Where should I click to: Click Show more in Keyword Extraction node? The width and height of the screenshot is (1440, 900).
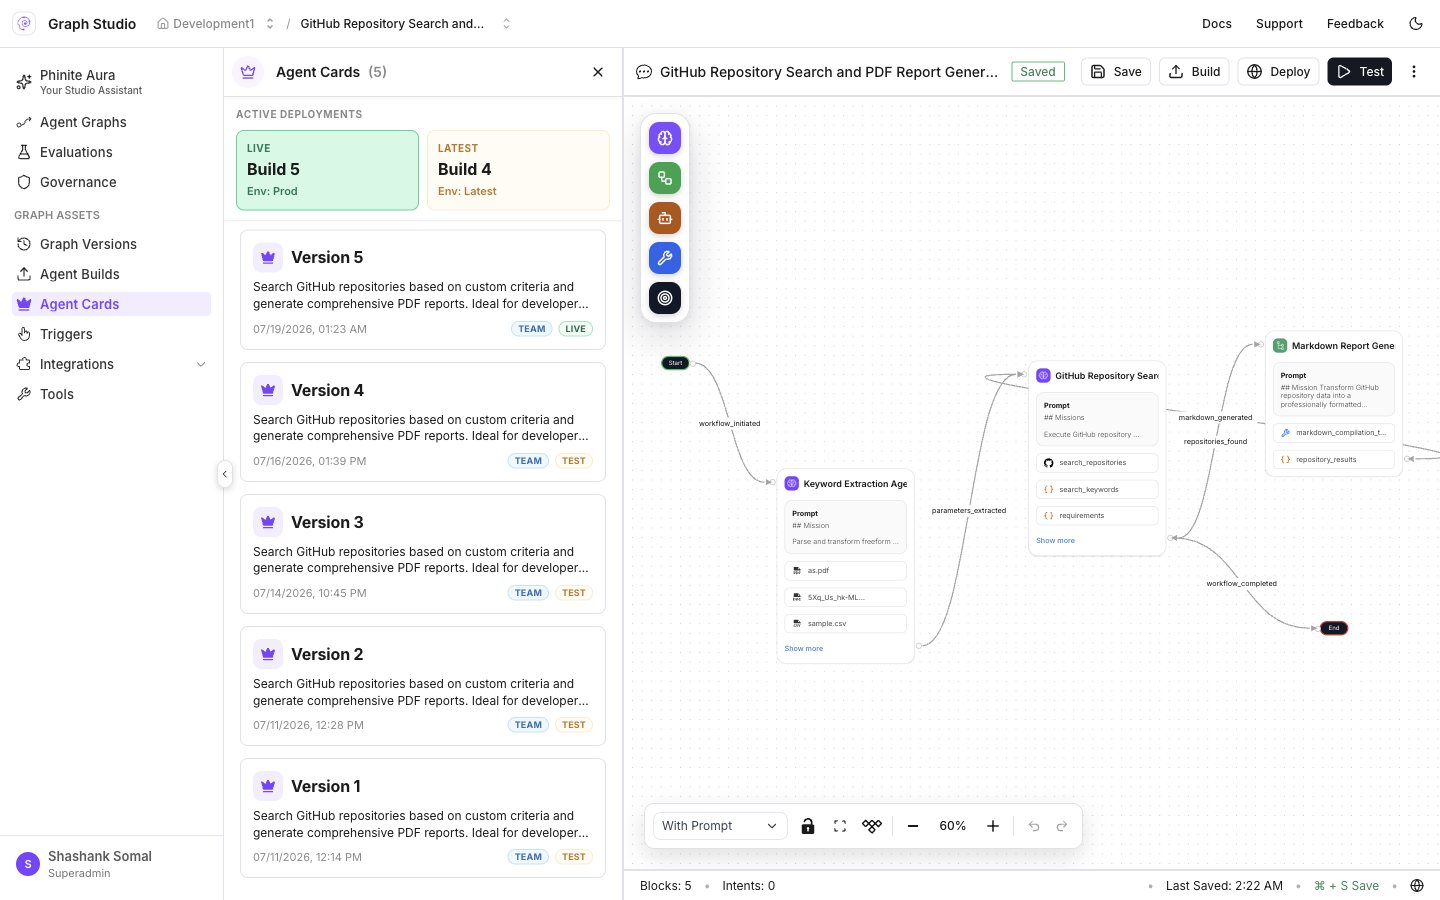click(804, 649)
